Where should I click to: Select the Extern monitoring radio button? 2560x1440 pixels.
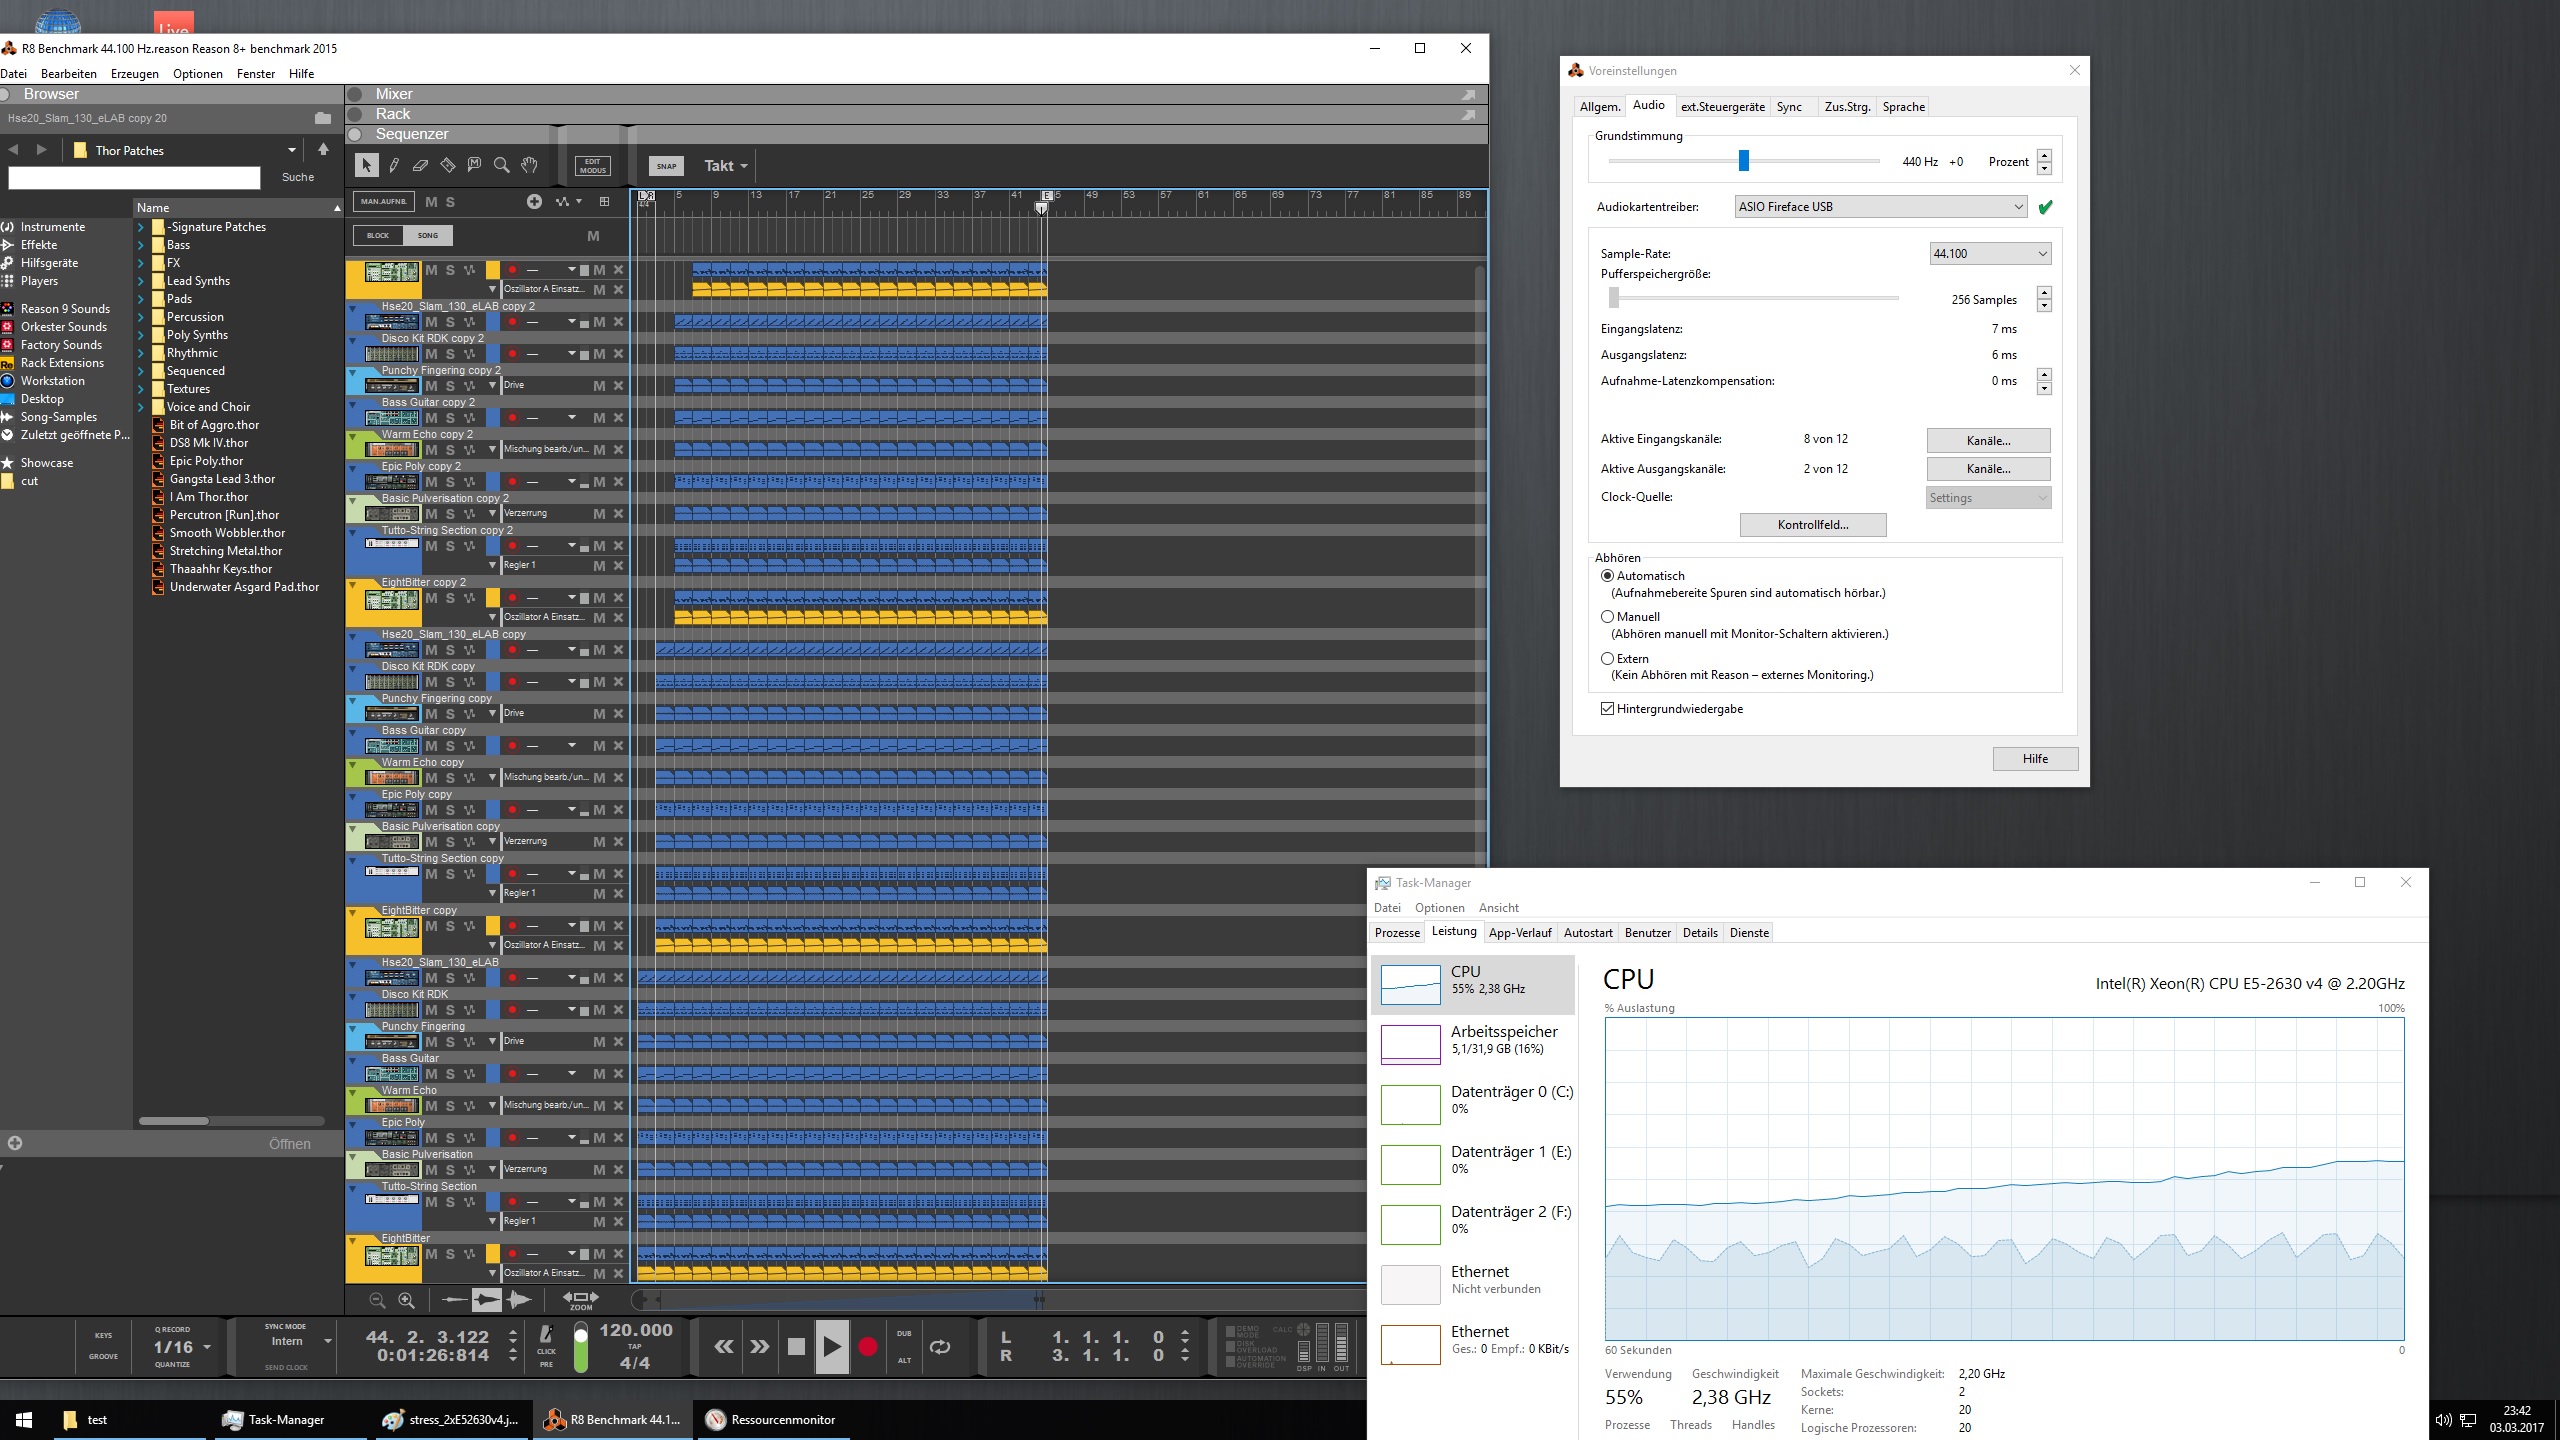[1607, 659]
